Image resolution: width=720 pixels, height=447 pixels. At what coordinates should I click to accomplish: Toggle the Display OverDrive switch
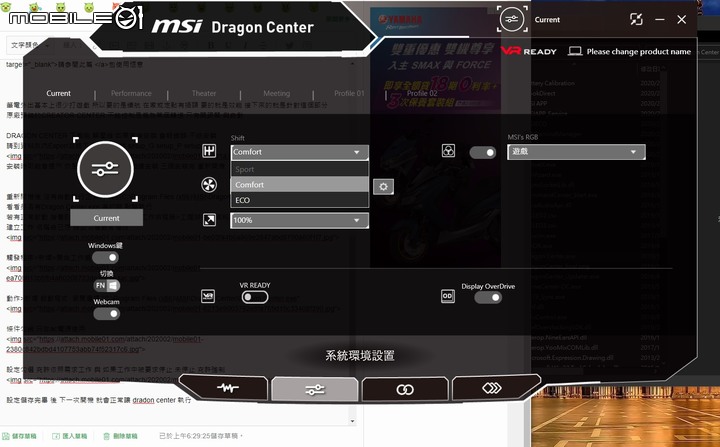coord(488,297)
